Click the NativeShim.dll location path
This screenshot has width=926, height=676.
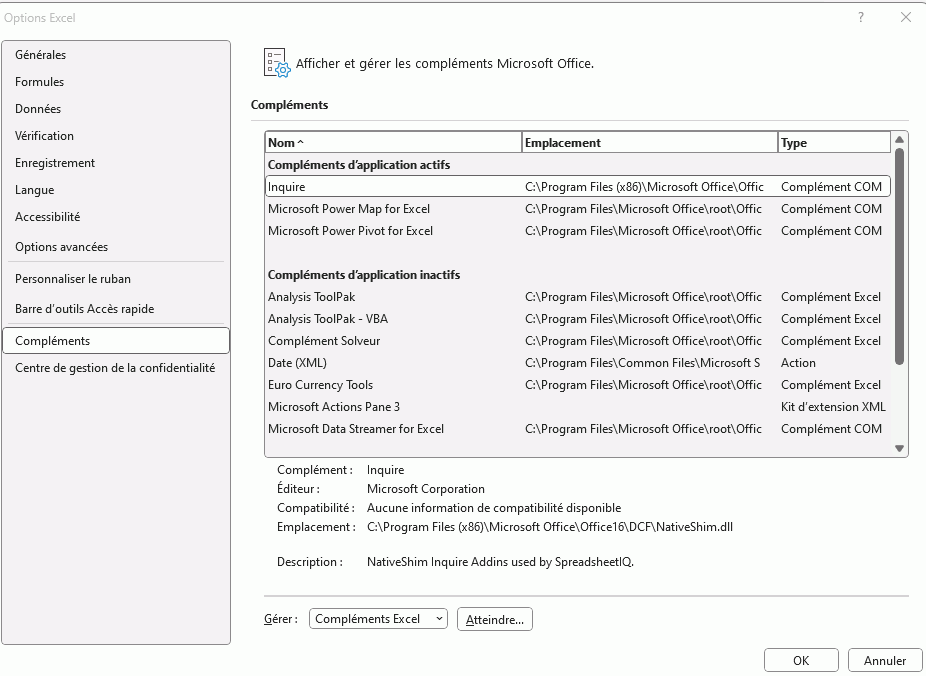coord(550,527)
